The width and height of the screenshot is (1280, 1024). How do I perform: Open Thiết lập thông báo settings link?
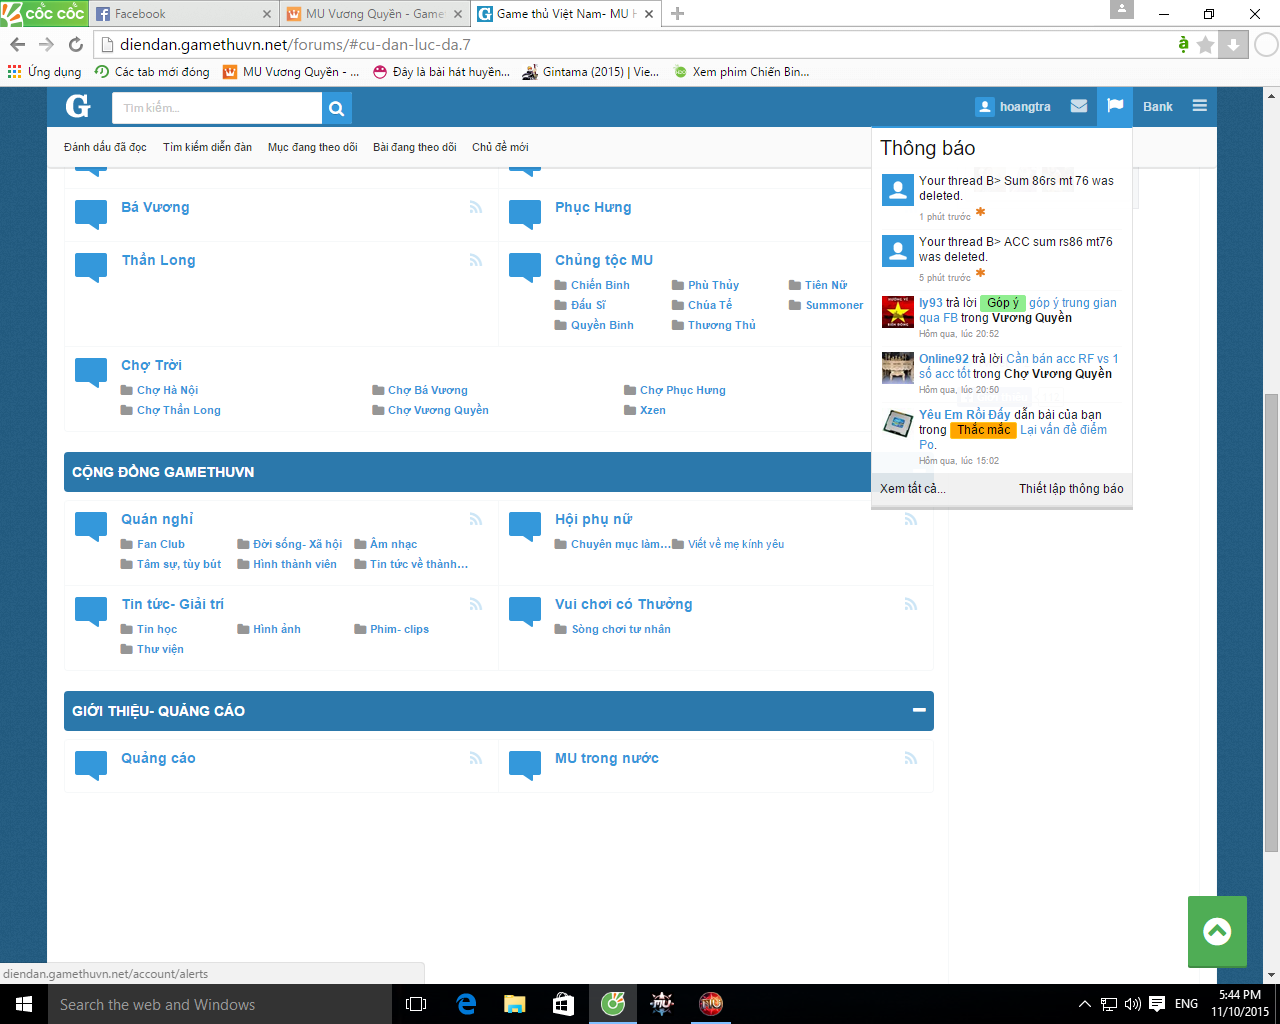(x=1071, y=489)
